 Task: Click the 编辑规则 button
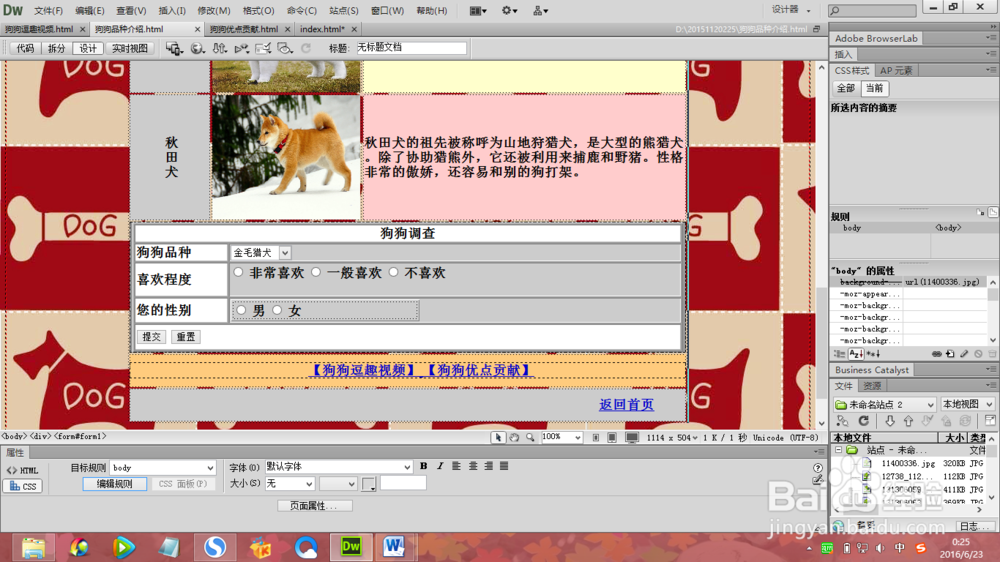[114, 484]
